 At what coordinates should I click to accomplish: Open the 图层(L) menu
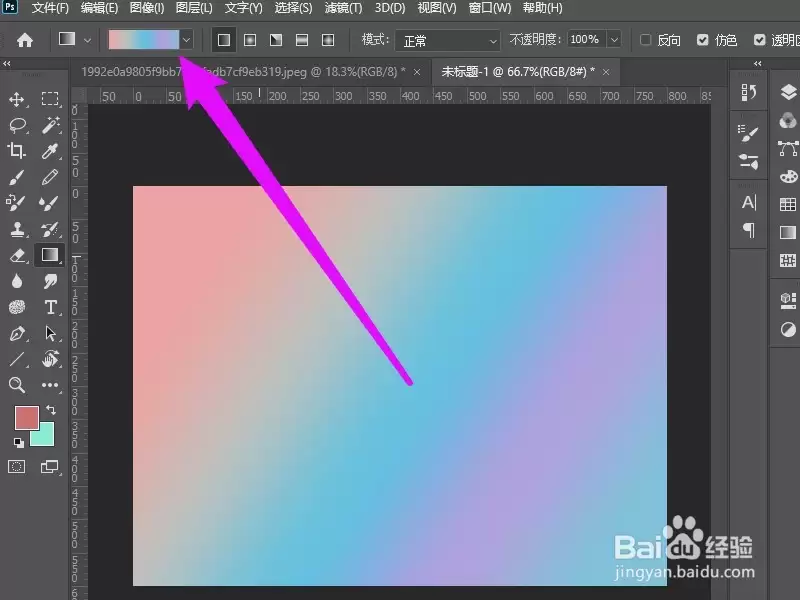[193, 8]
